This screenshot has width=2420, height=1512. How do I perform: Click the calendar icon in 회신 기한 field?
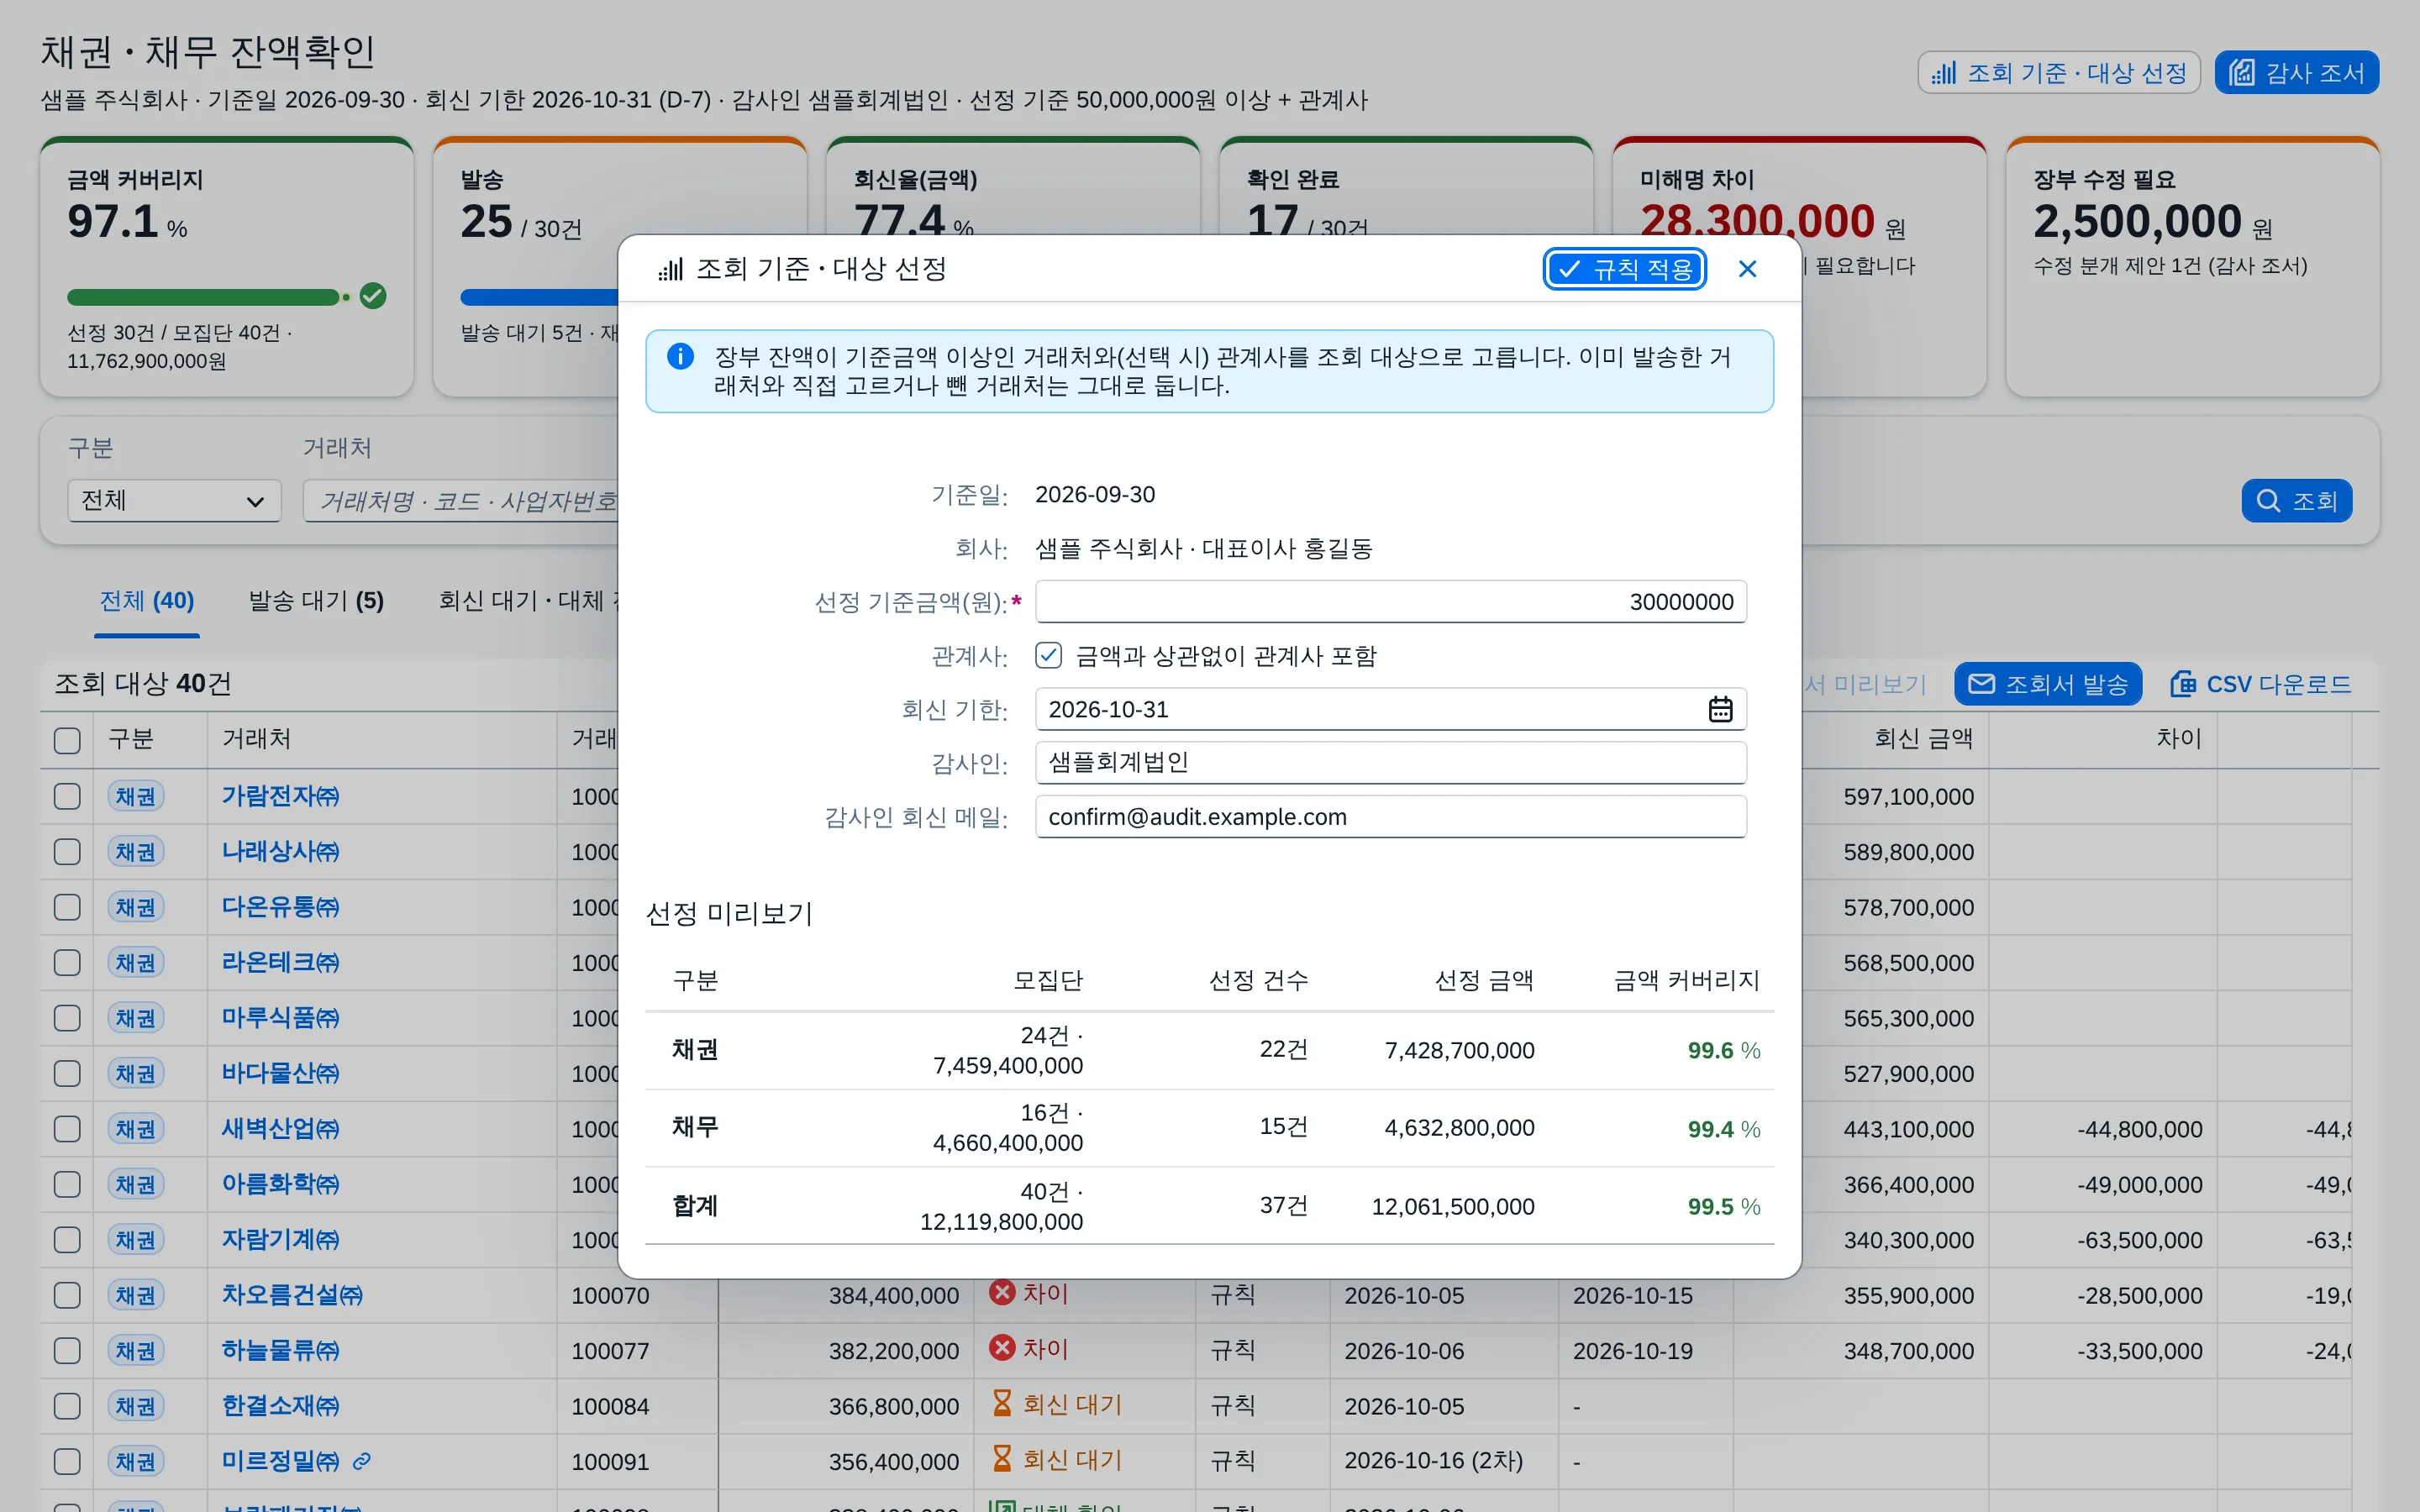(x=1720, y=709)
